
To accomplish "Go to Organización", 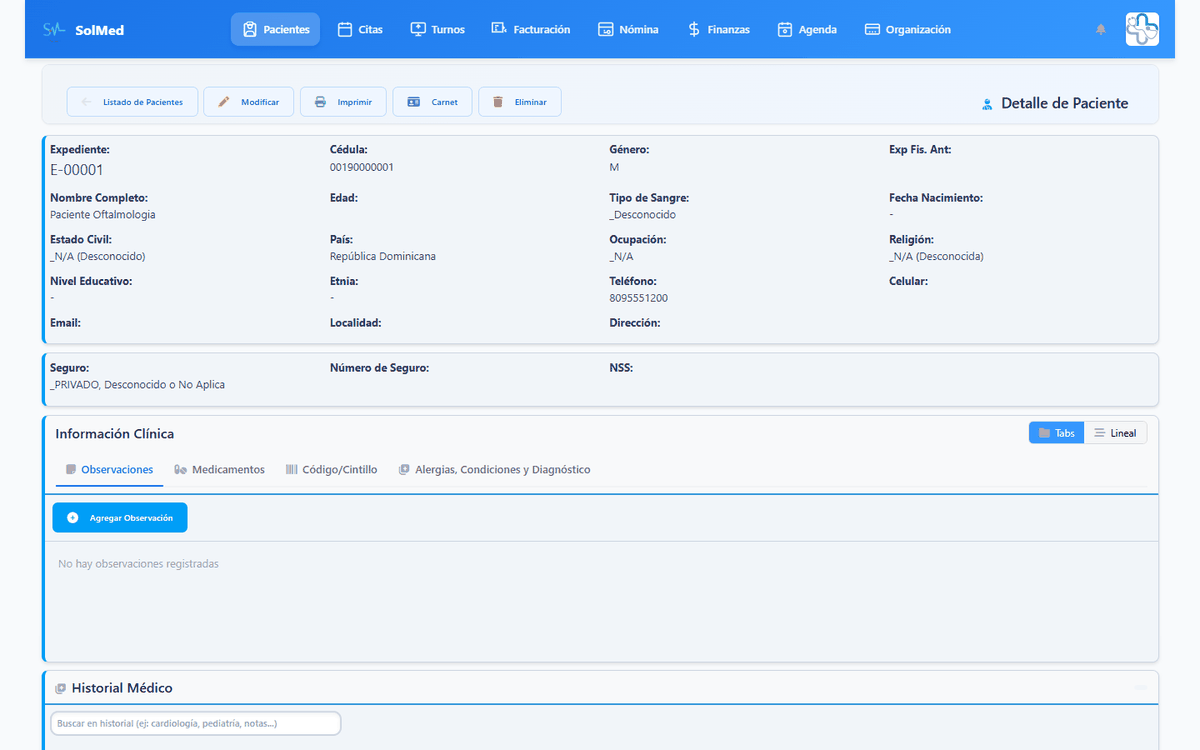I will 908,30.
